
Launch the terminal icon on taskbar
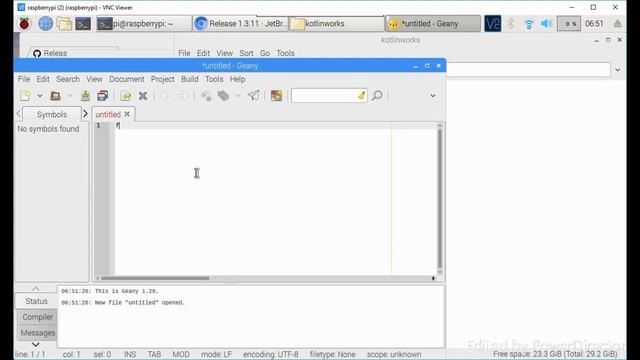click(83, 24)
